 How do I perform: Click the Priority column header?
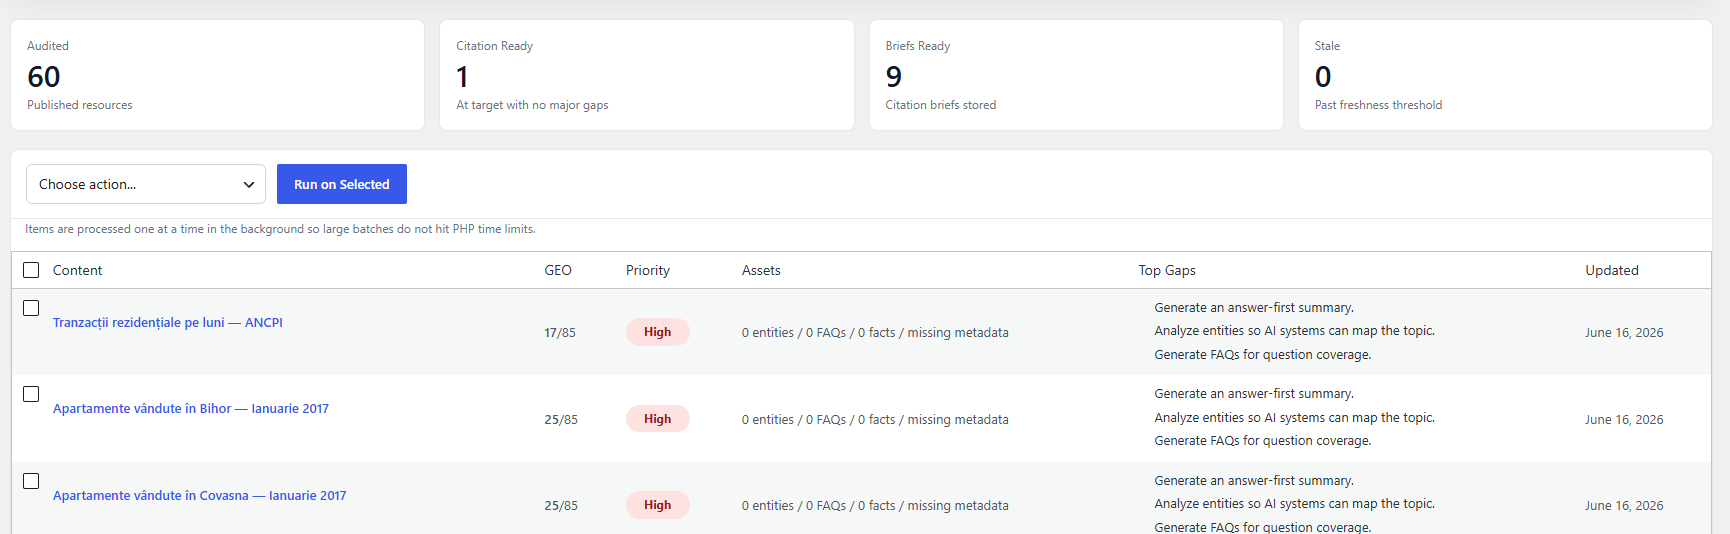pyautogui.click(x=648, y=270)
